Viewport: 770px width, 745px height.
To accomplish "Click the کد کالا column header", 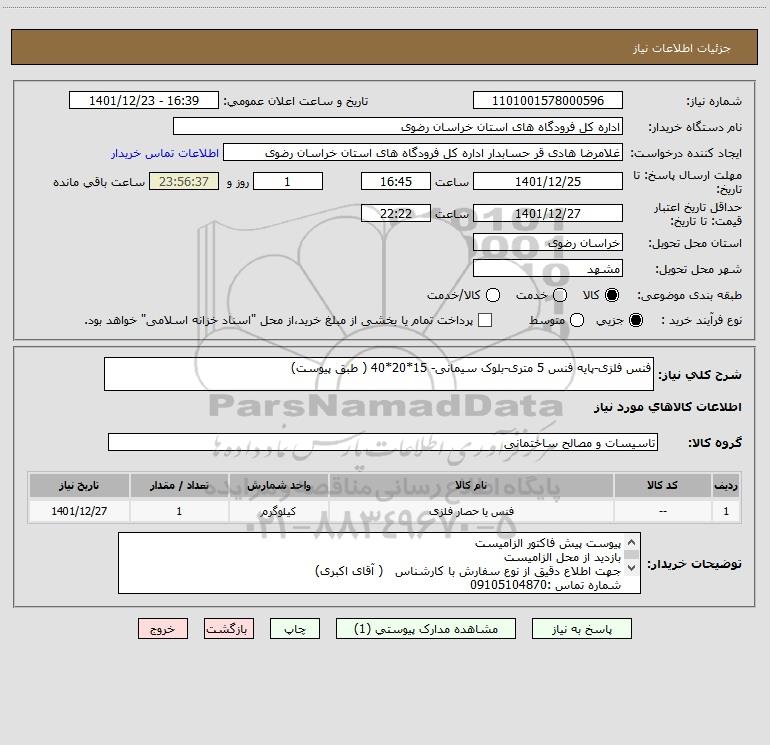I will pos(662,485).
